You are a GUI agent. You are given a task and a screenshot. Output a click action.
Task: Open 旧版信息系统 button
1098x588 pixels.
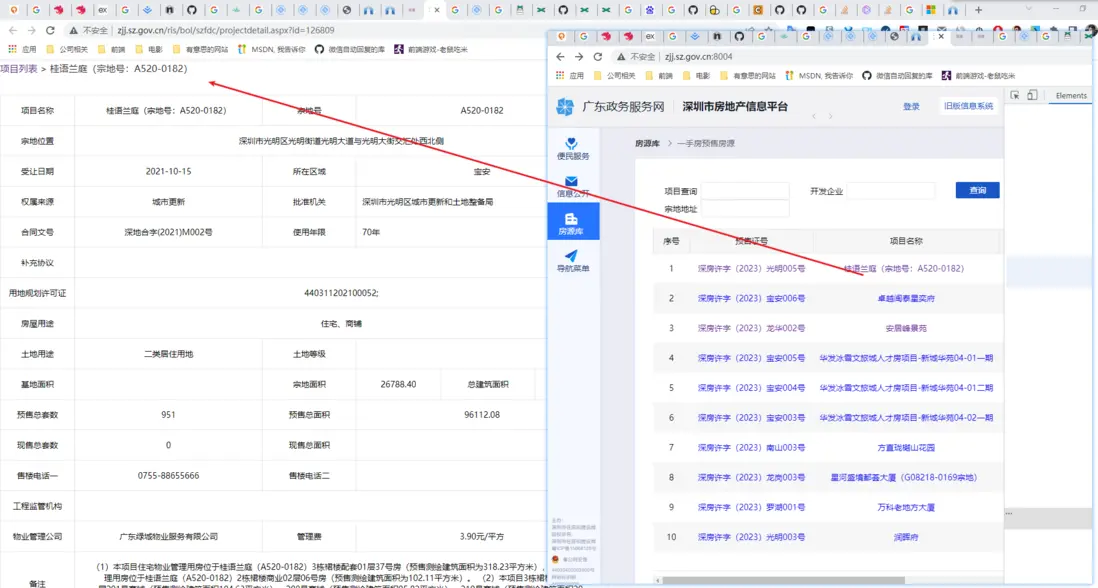[968, 106]
